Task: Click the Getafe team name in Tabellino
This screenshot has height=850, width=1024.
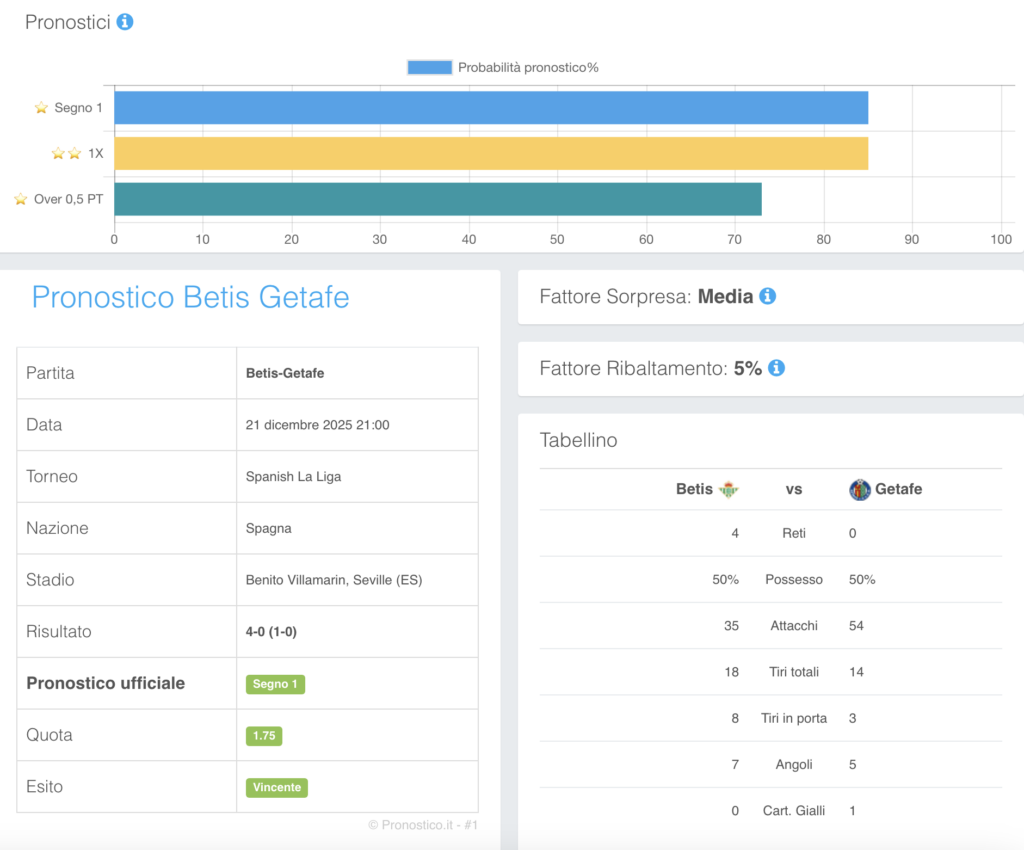Action: [898, 489]
